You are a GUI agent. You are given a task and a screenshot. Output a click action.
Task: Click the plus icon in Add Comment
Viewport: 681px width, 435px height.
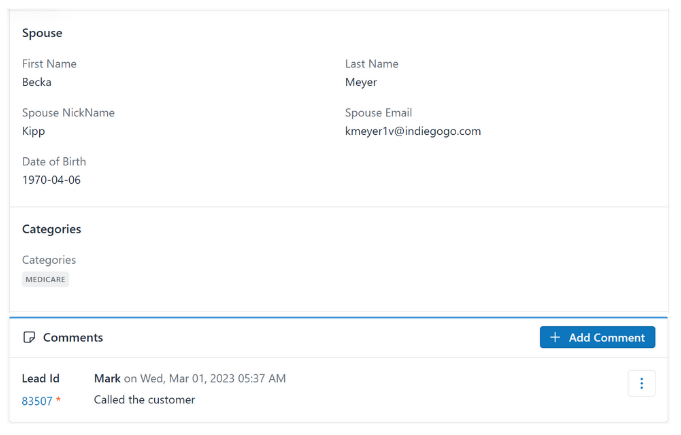[555, 337]
